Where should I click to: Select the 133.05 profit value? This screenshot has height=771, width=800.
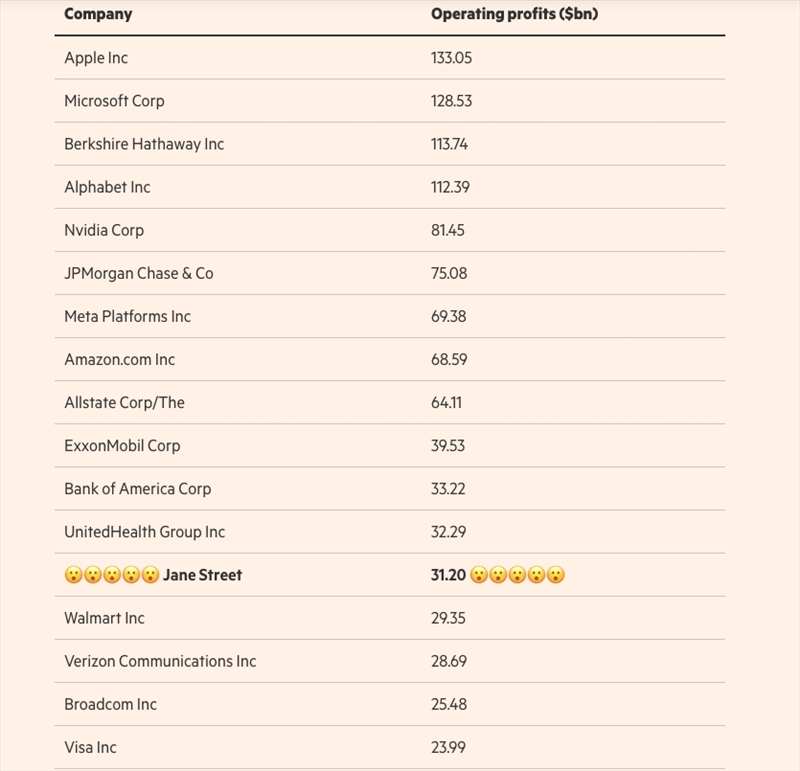(451, 58)
